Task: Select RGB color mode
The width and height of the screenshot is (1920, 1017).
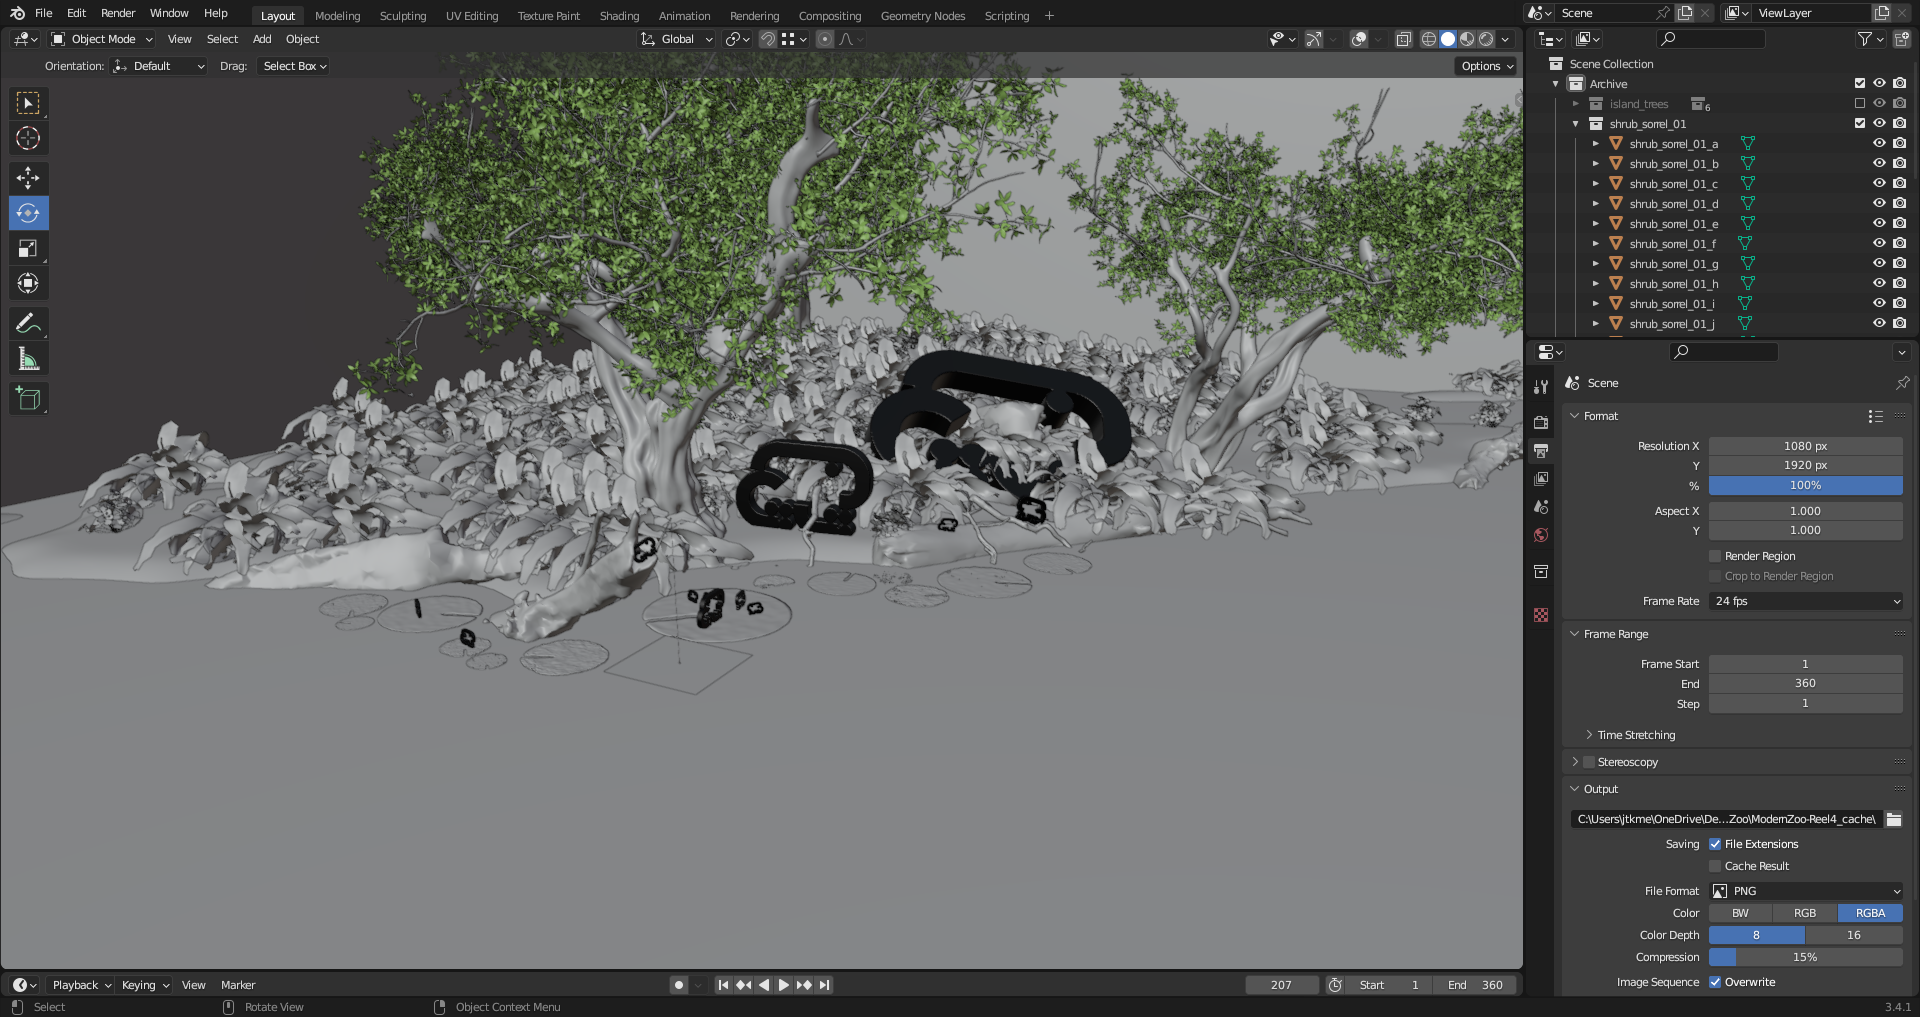Action: click(1805, 913)
